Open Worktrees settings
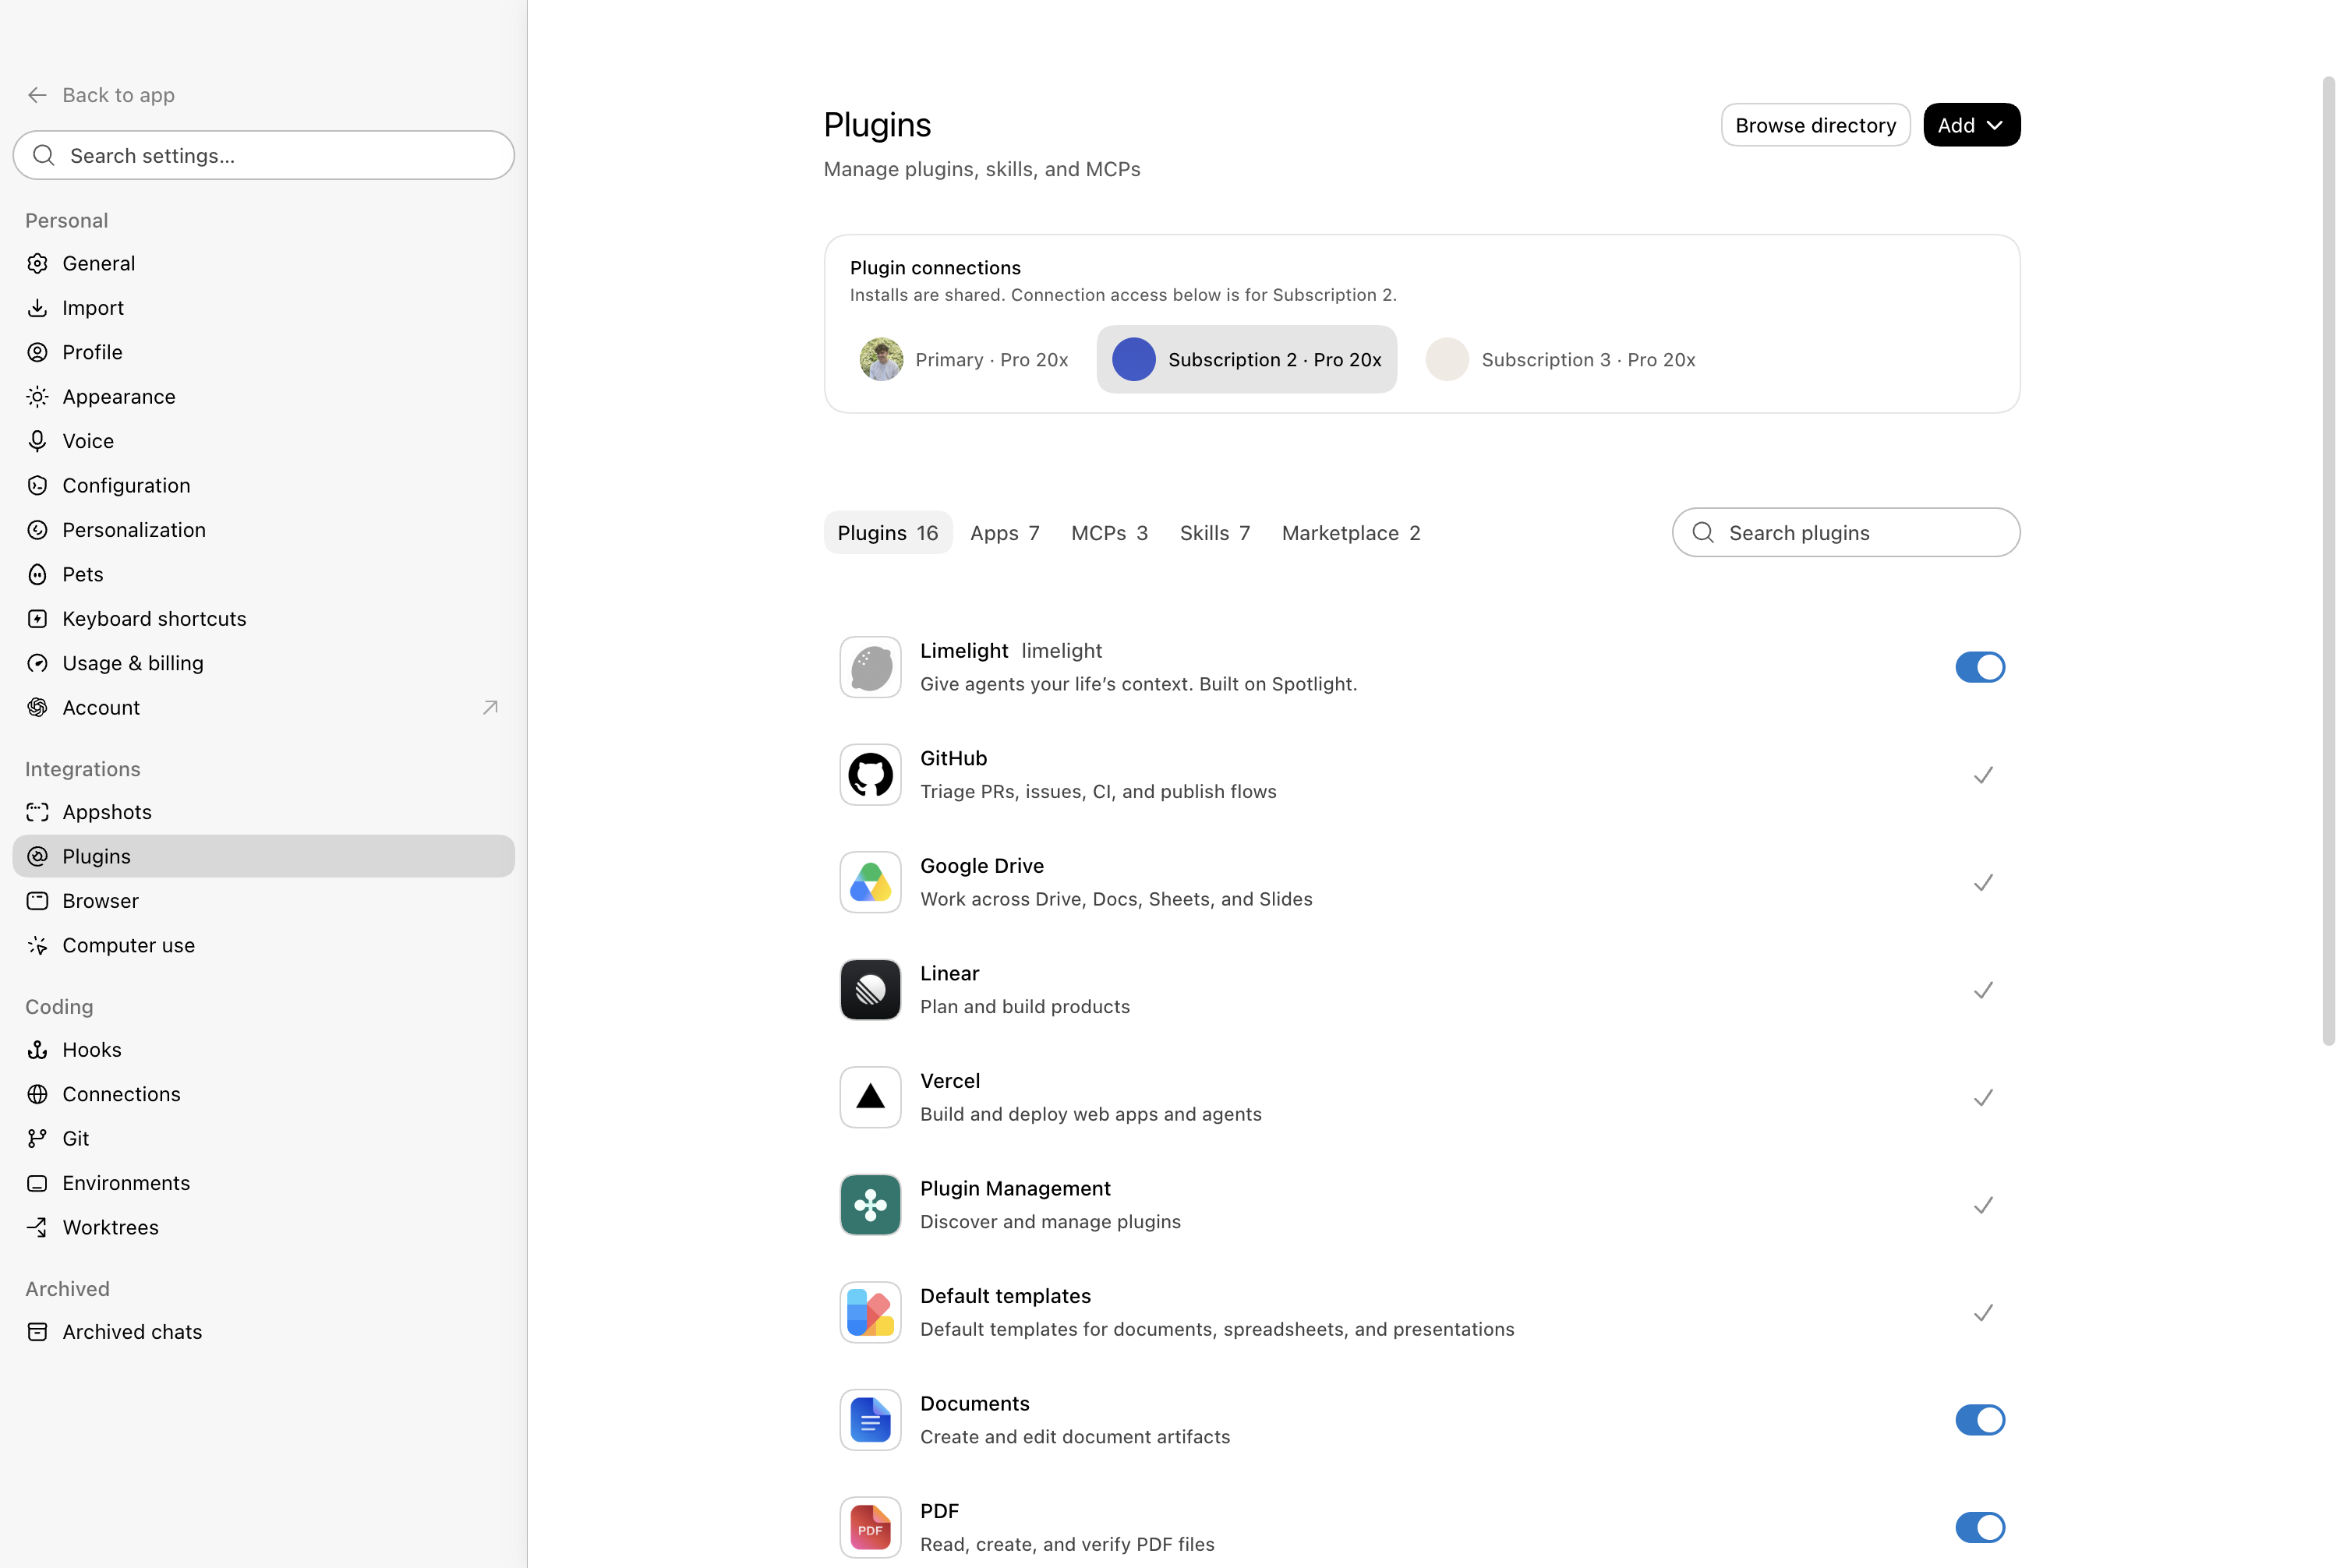The image size is (2340, 1568). [x=264, y=1228]
